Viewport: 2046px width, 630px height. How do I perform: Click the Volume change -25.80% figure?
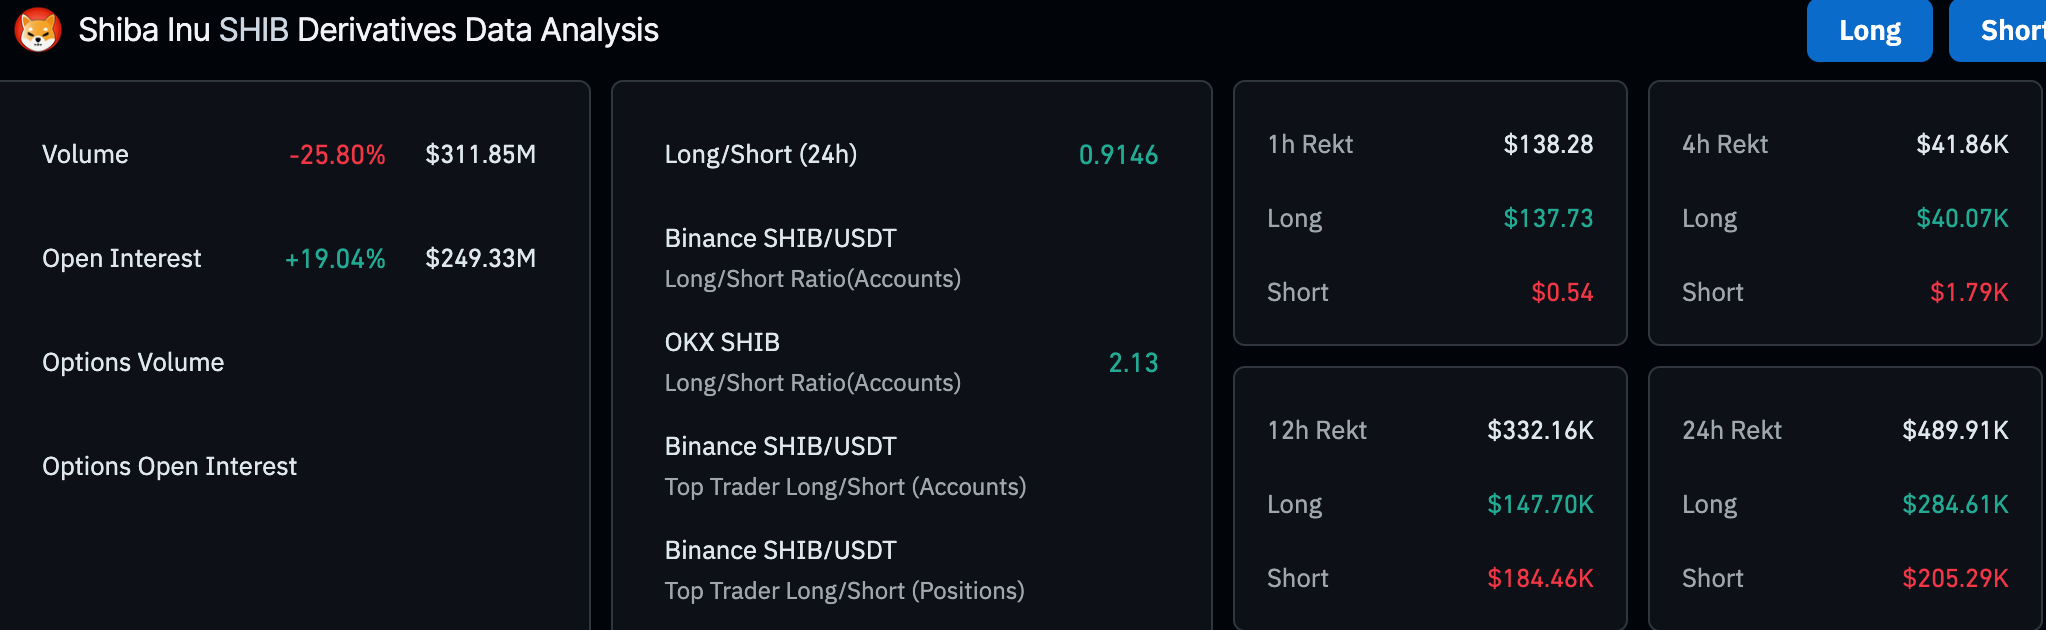coord(337,154)
